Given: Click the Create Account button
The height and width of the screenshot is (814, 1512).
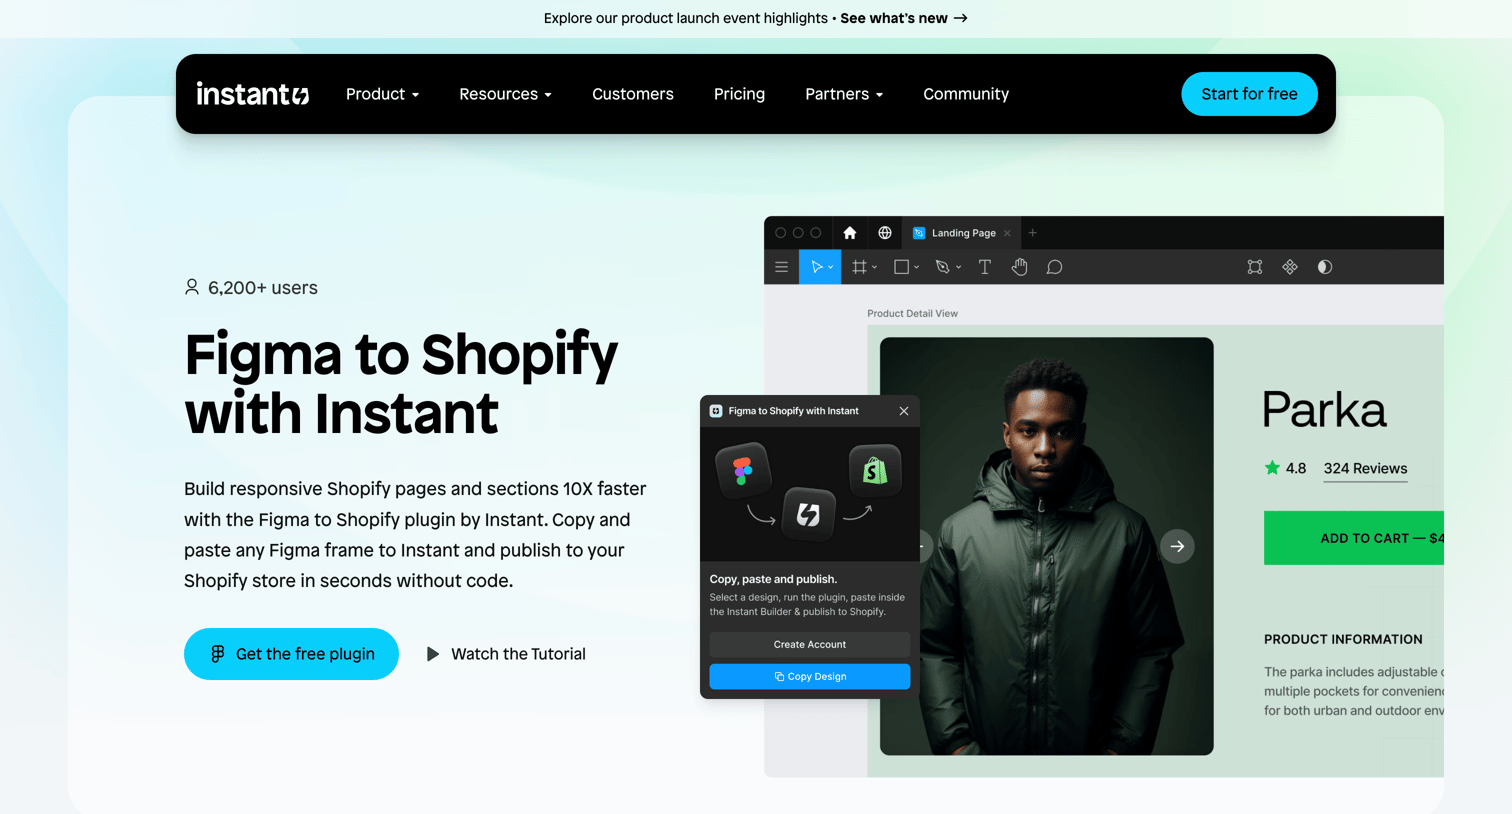Looking at the screenshot, I should pos(810,645).
